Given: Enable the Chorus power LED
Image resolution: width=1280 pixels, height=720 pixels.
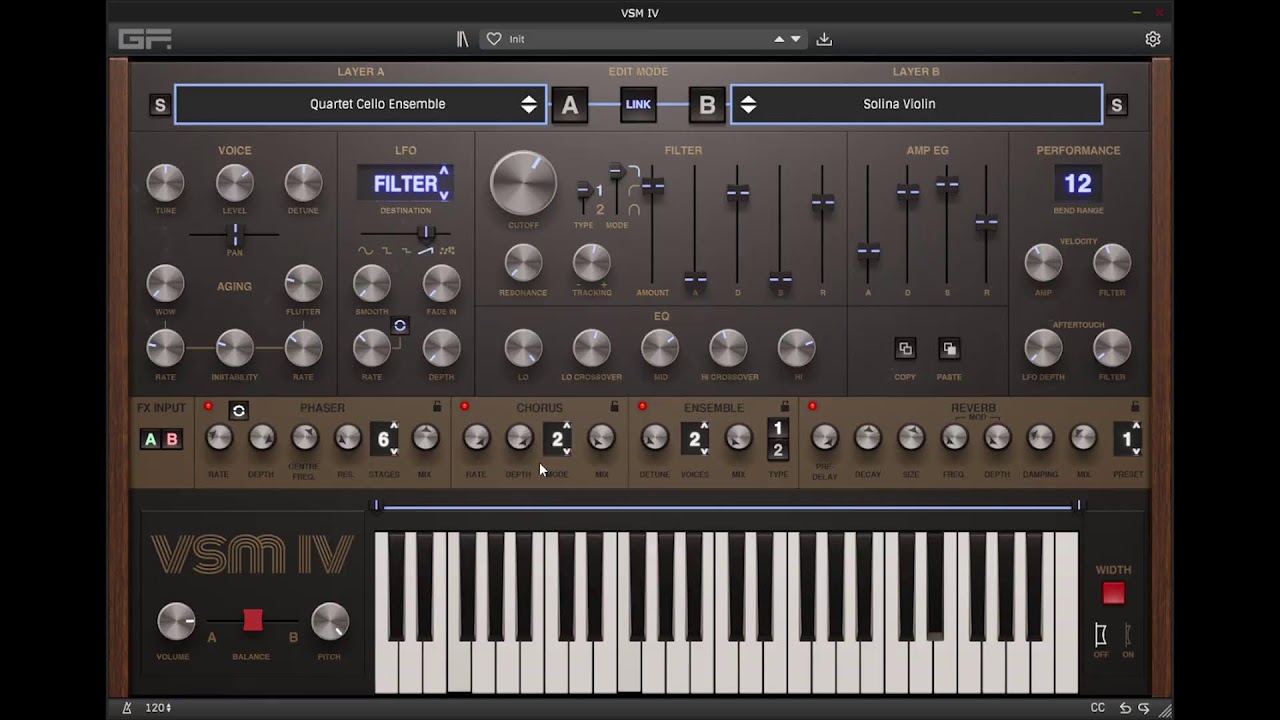Looking at the screenshot, I should (465, 407).
